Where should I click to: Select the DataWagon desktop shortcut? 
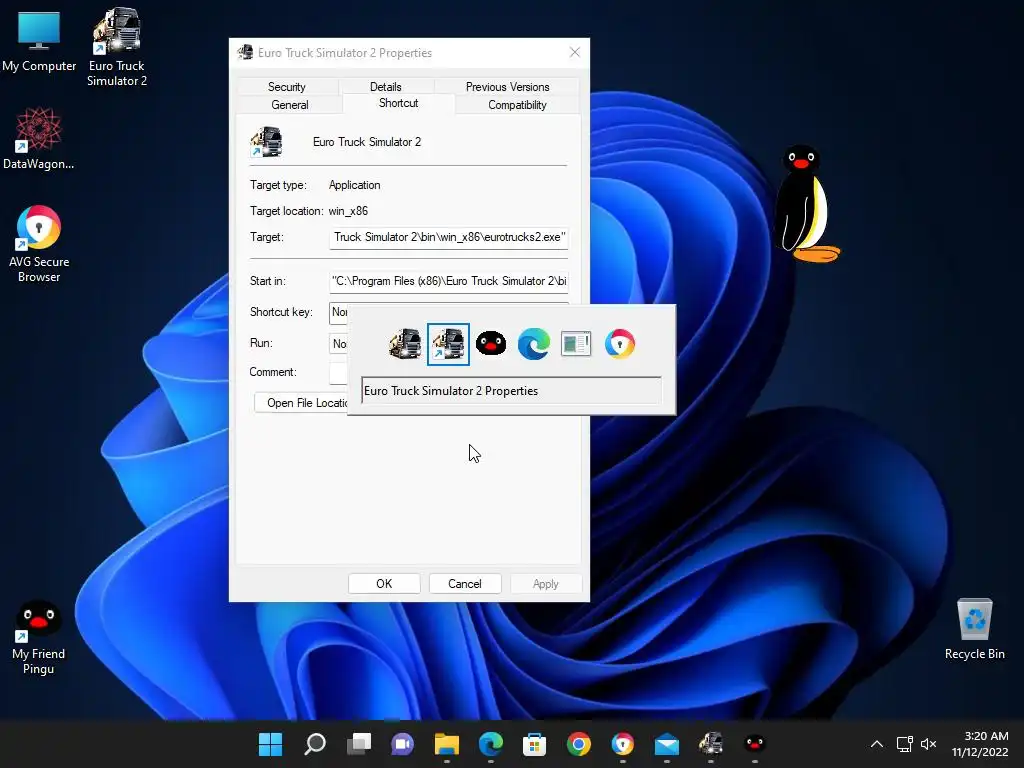(x=39, y=138)
